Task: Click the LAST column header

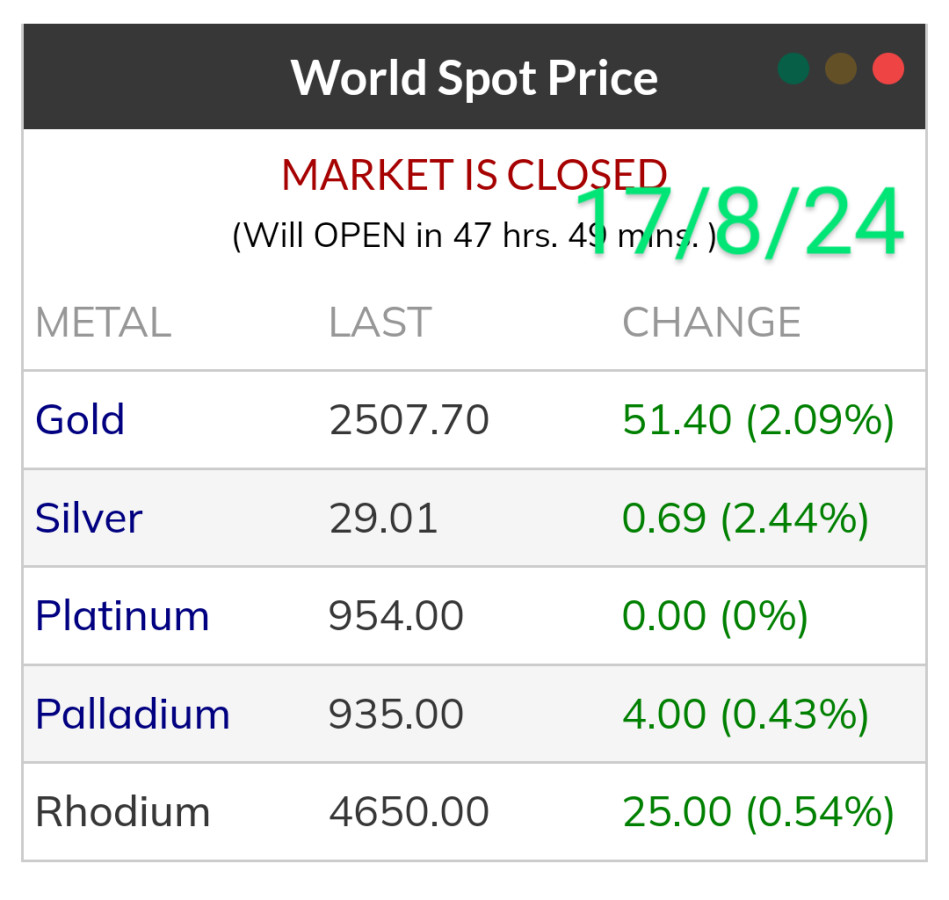Action: tap(380, 323)
